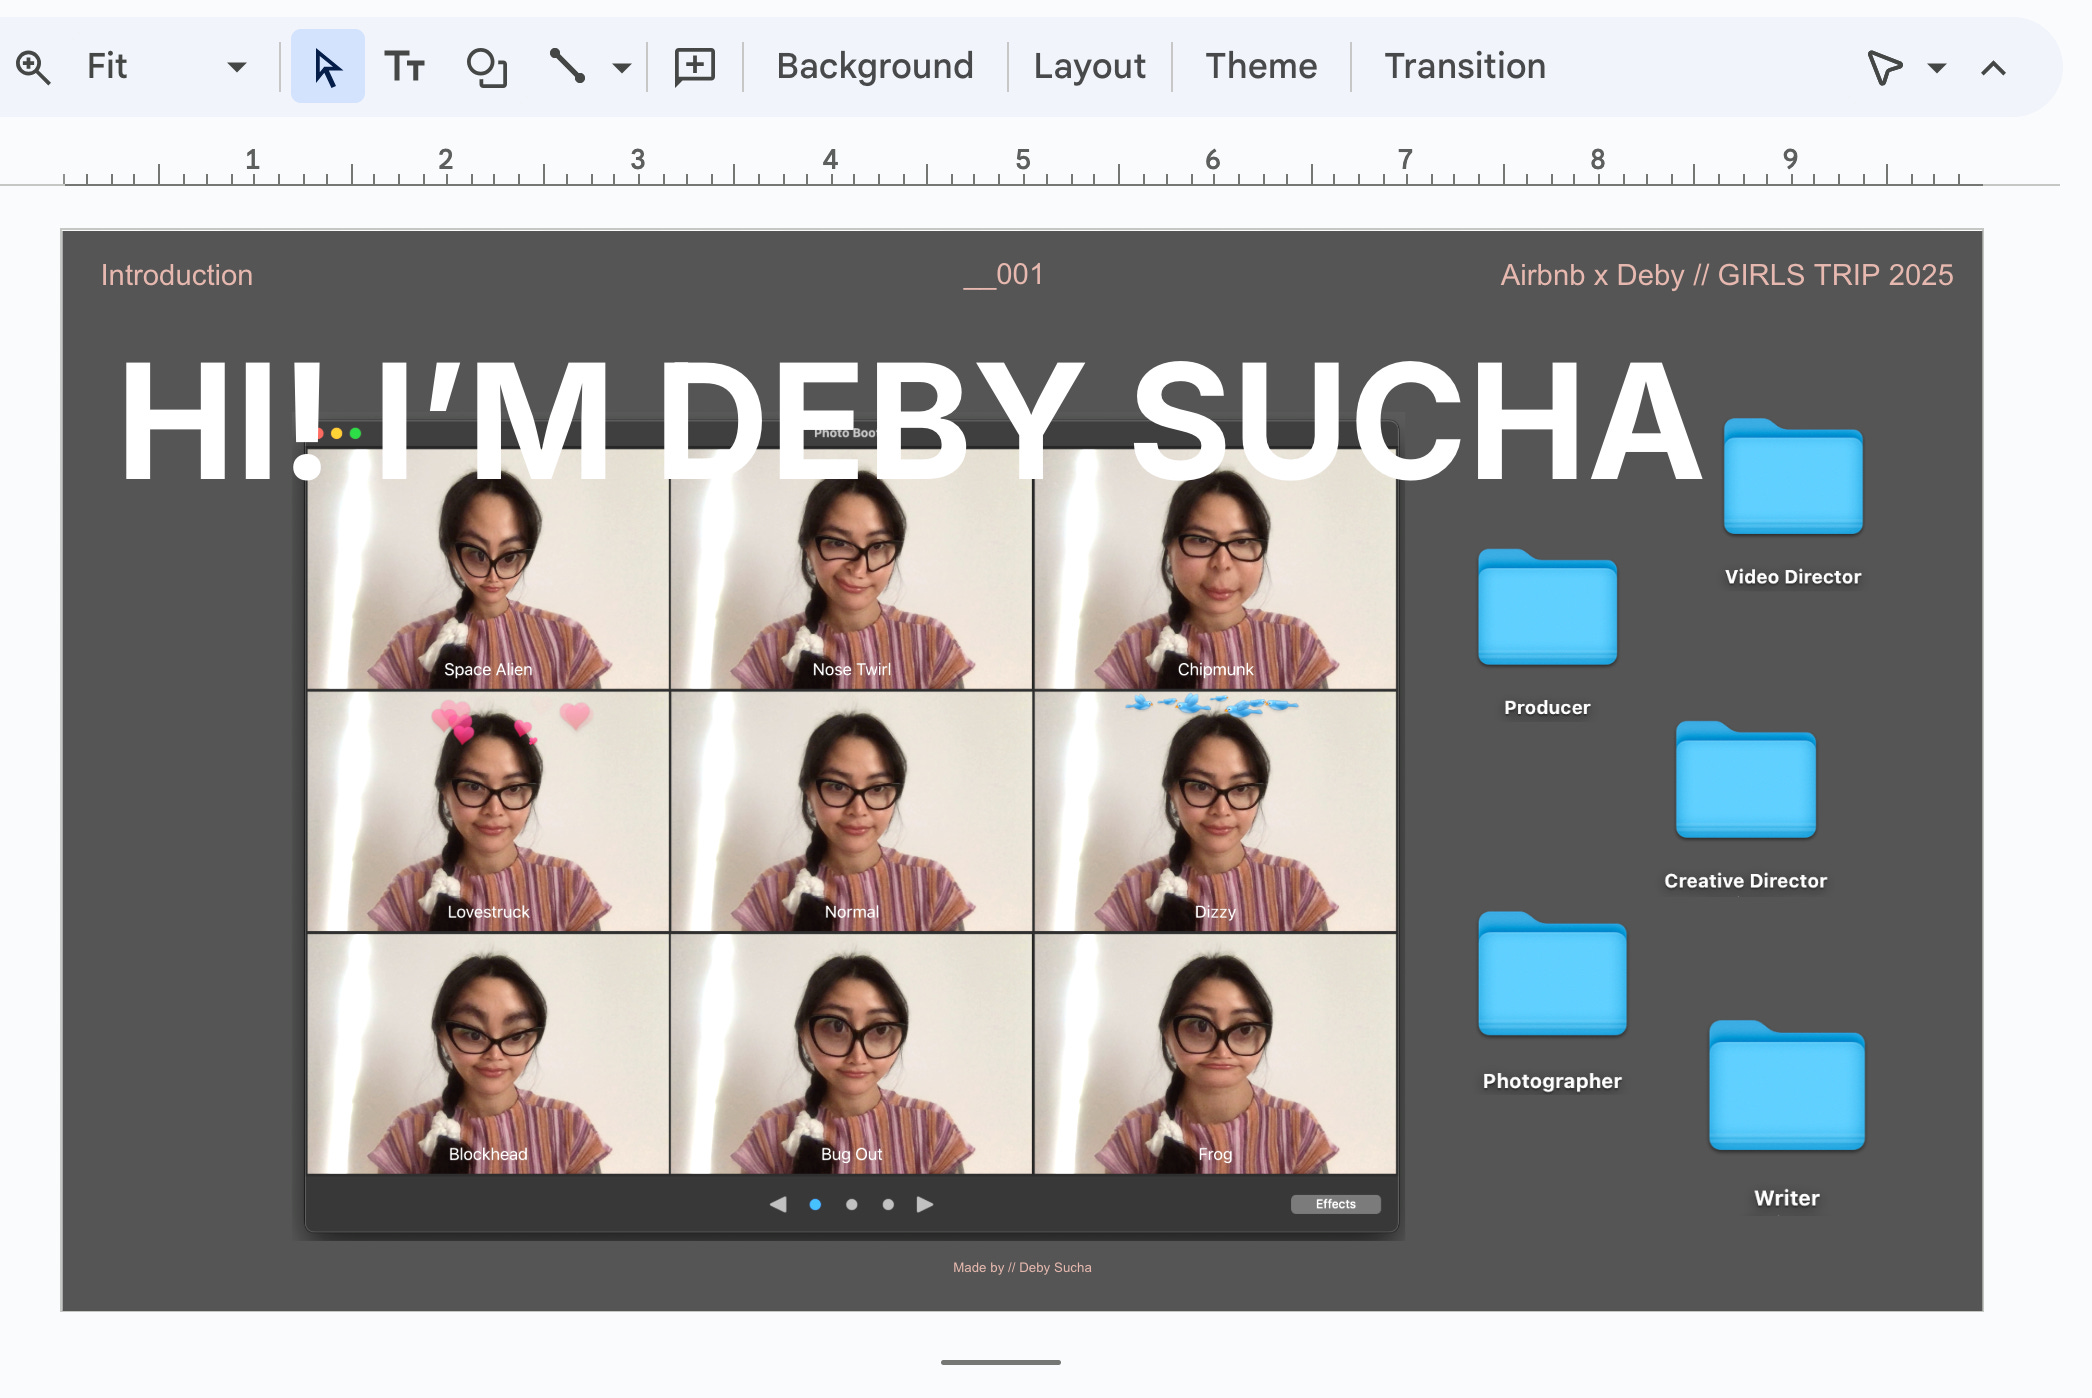The width and height of the screenshot is (2092, 1398).
Task: Open the Fit zoom level dropdown
Action: (x=236, y=67)
